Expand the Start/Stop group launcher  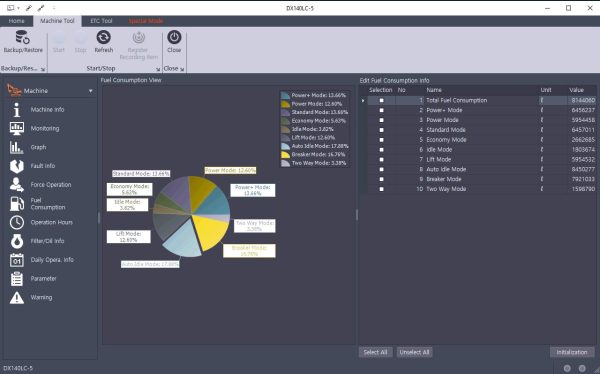[158, 69]
